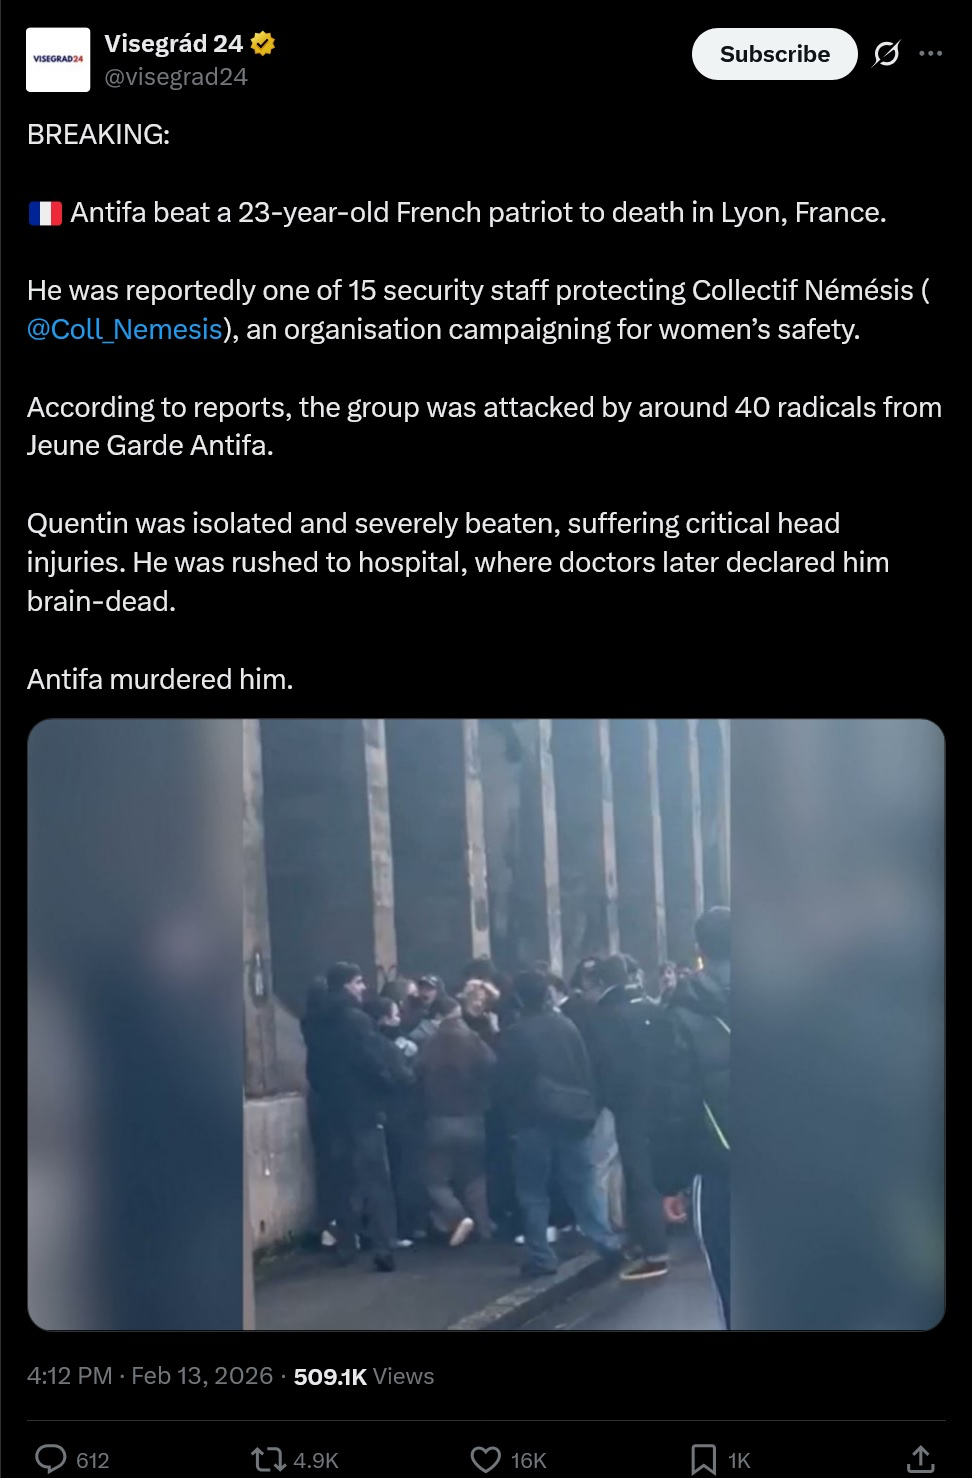Like the post with heart icon
The height and width of the screenshot is (1478, 972).
point(486,1460)
